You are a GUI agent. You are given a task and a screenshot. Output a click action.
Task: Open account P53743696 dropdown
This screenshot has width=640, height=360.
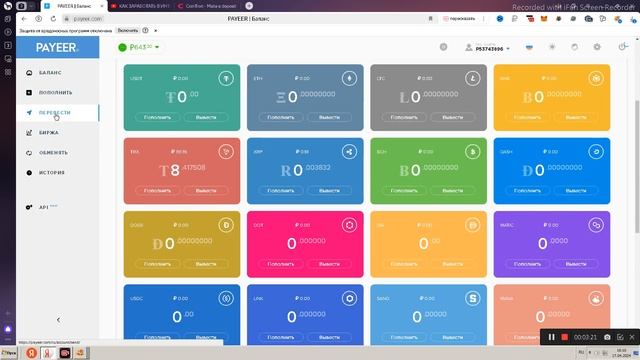click(x=488, y=48)
